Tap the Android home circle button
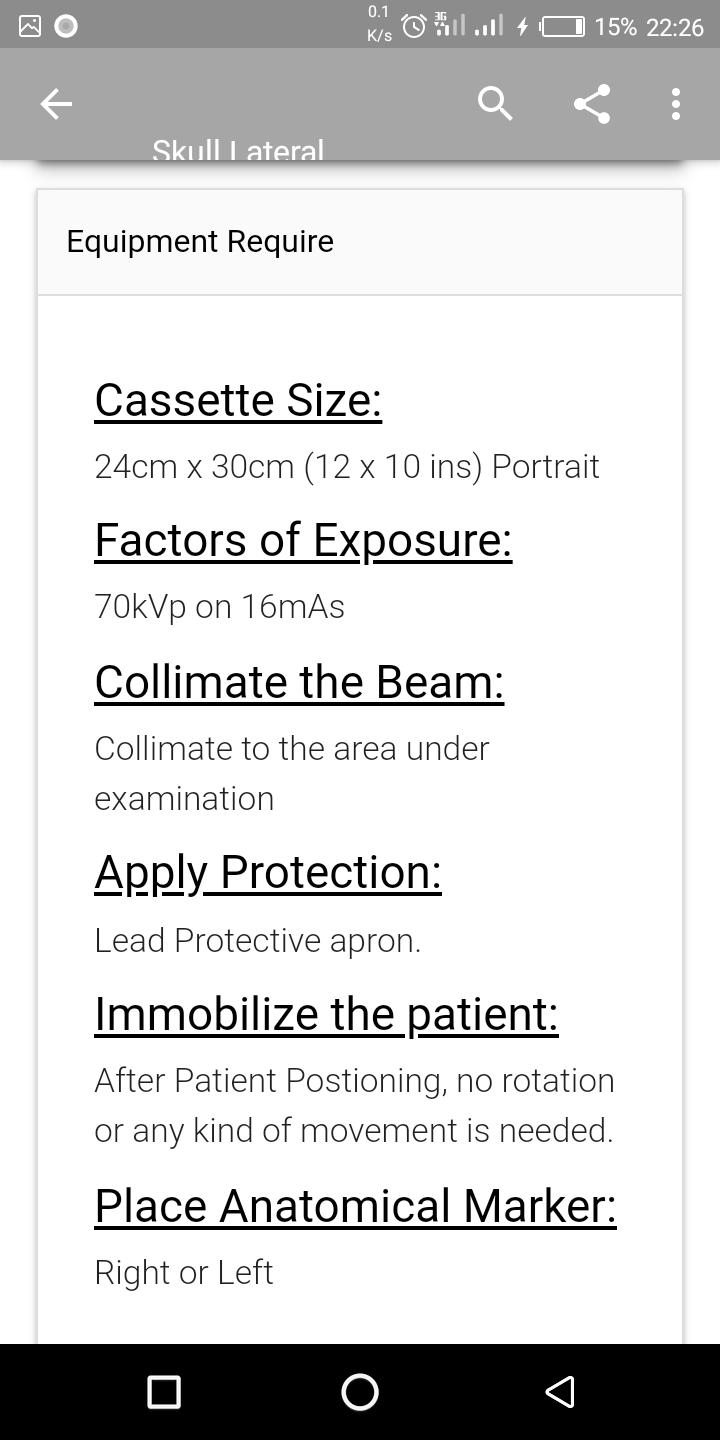This screenshot has height=1440, width=720. coord(360,1392)
